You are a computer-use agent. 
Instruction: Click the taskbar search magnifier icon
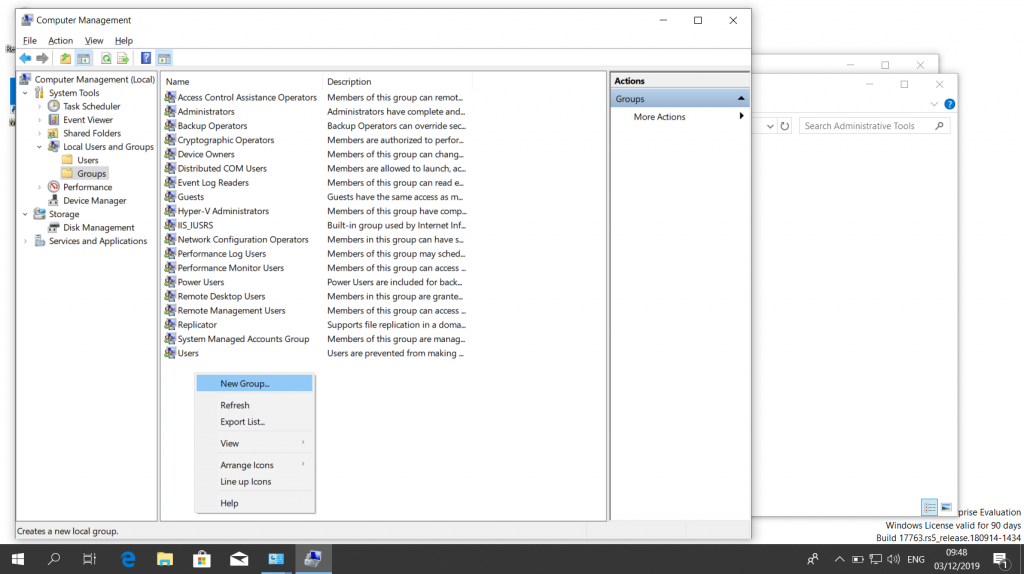(x=54, y=559)
